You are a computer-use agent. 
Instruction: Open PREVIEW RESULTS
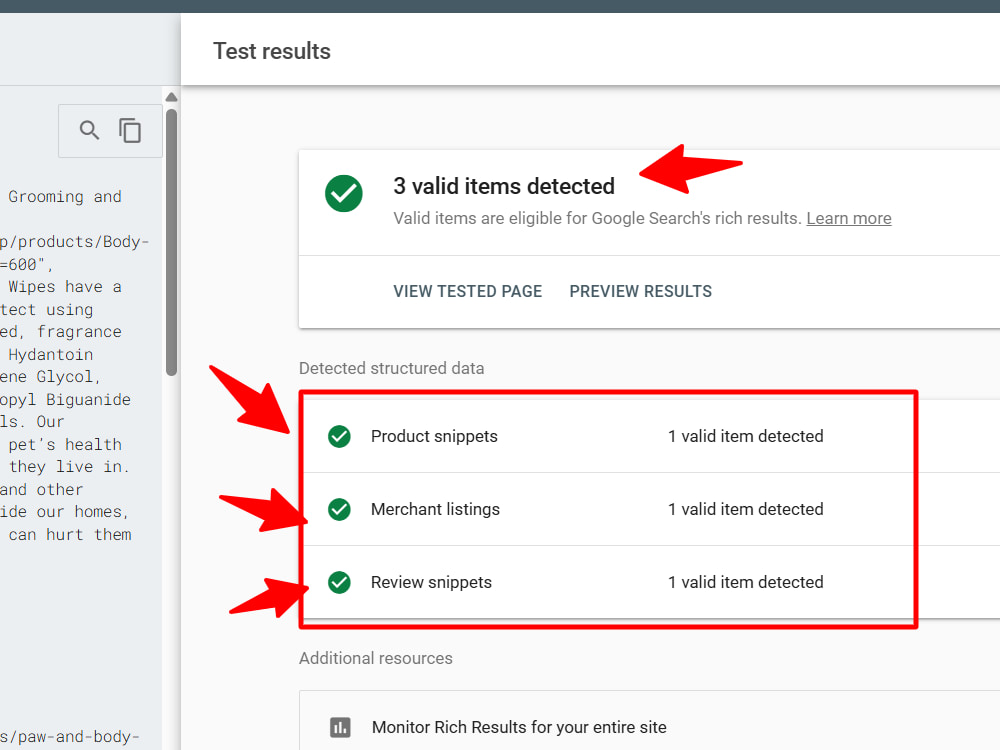pos(640,291)
